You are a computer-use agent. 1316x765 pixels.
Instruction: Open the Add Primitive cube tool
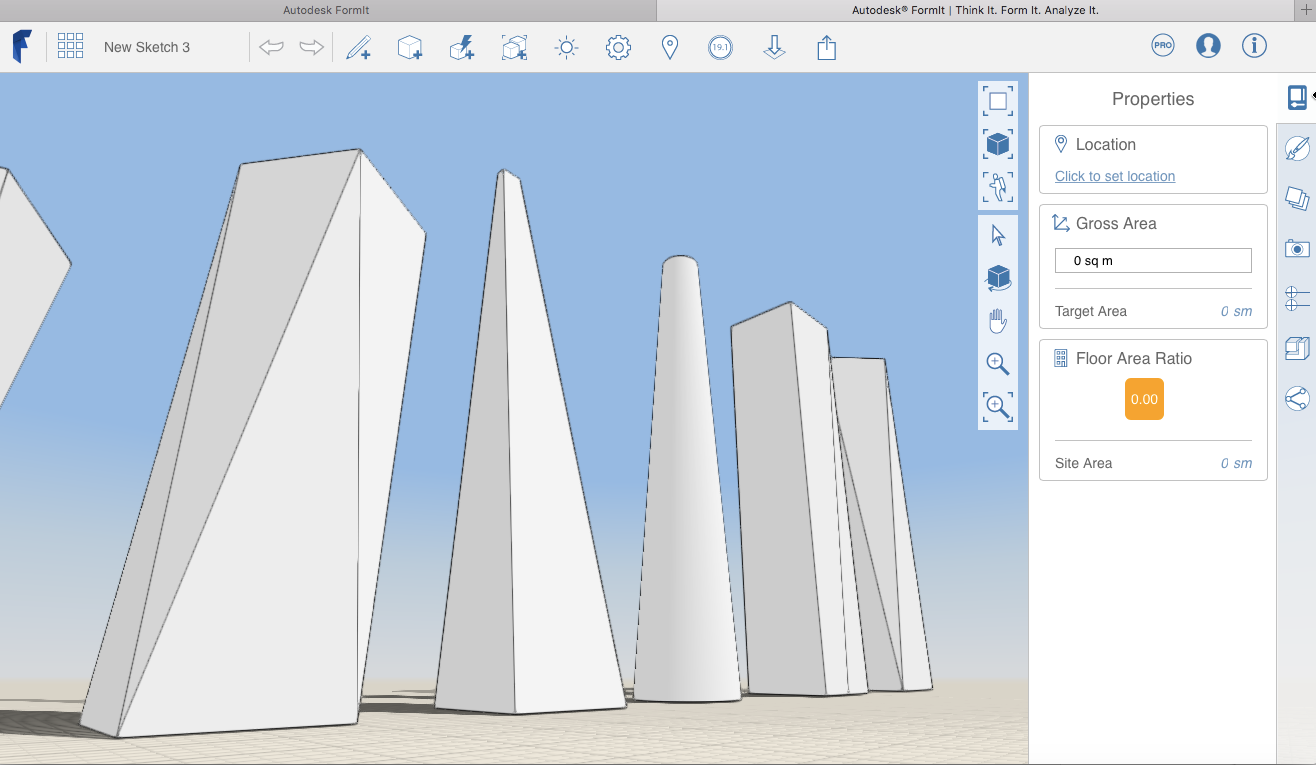point(409,47)
